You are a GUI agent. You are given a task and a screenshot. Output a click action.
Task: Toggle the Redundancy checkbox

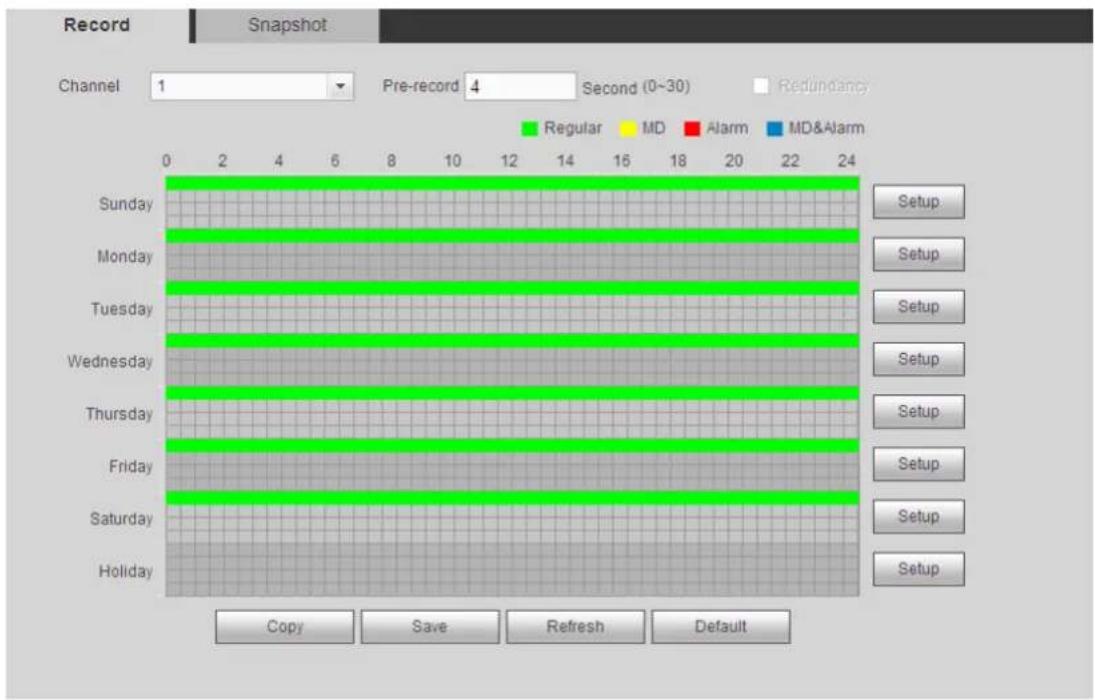[761, 86]
